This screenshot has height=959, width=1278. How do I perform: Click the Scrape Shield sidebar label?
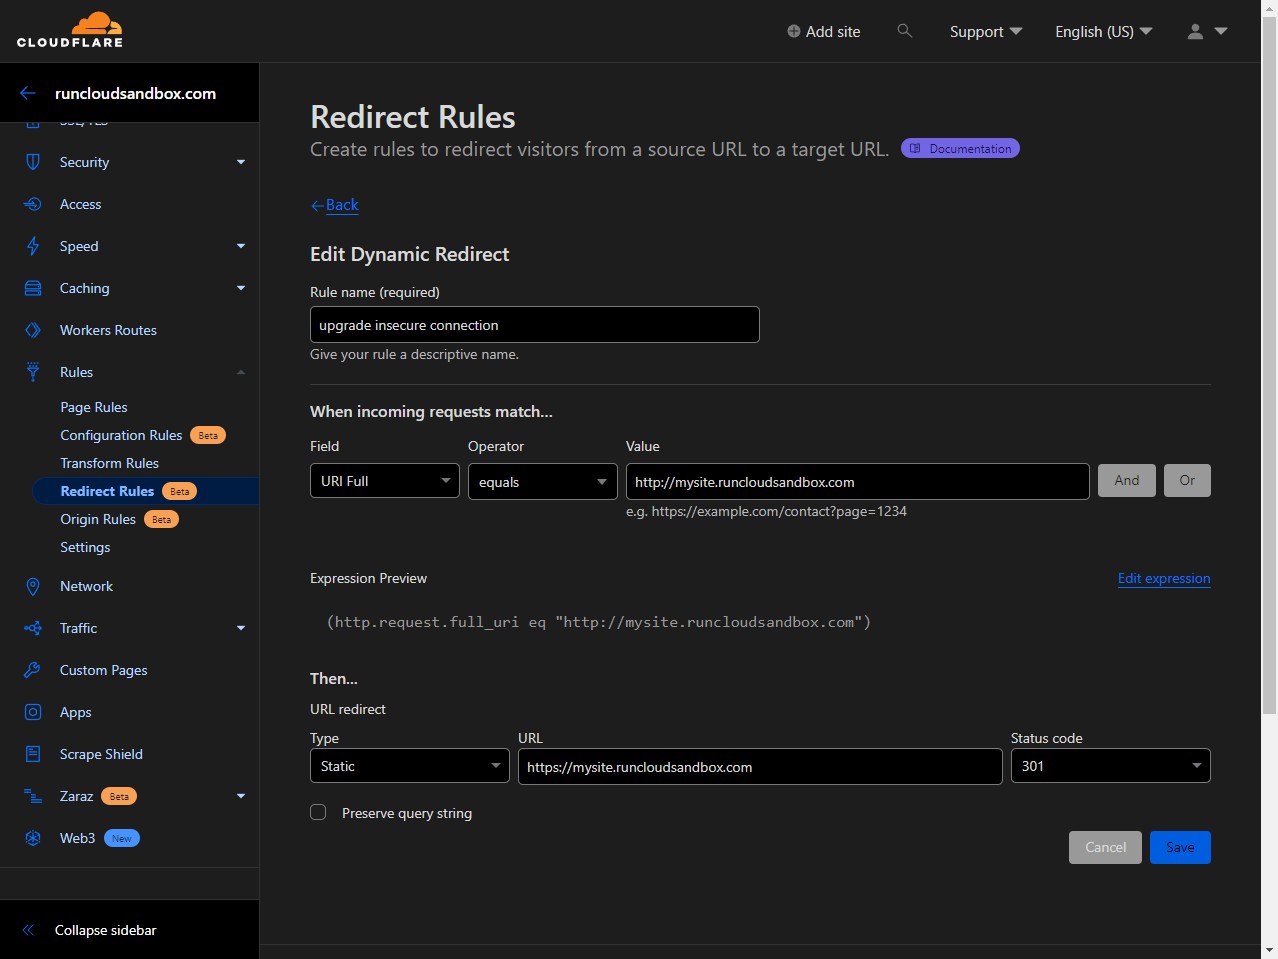pos(101,754)
